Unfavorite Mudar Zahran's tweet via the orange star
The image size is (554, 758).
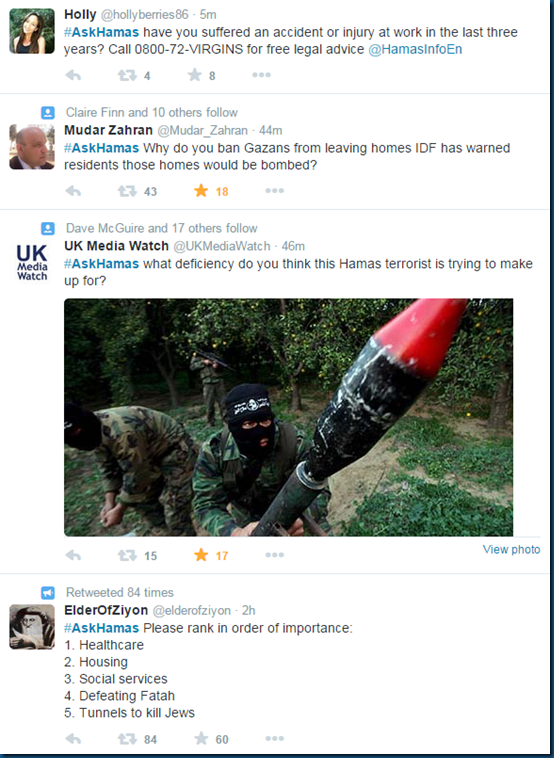[x=201, y=190]
